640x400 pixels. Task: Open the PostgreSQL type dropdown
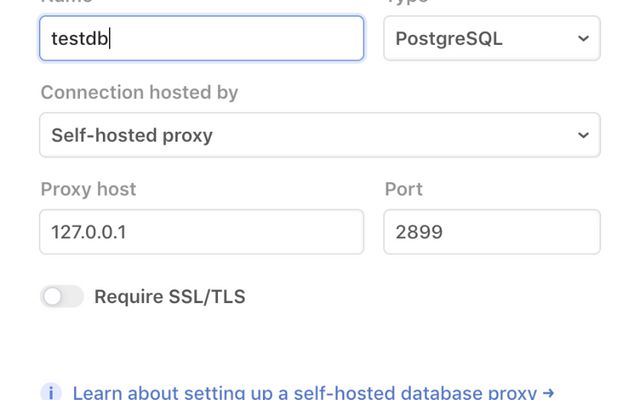pos(491,39)
